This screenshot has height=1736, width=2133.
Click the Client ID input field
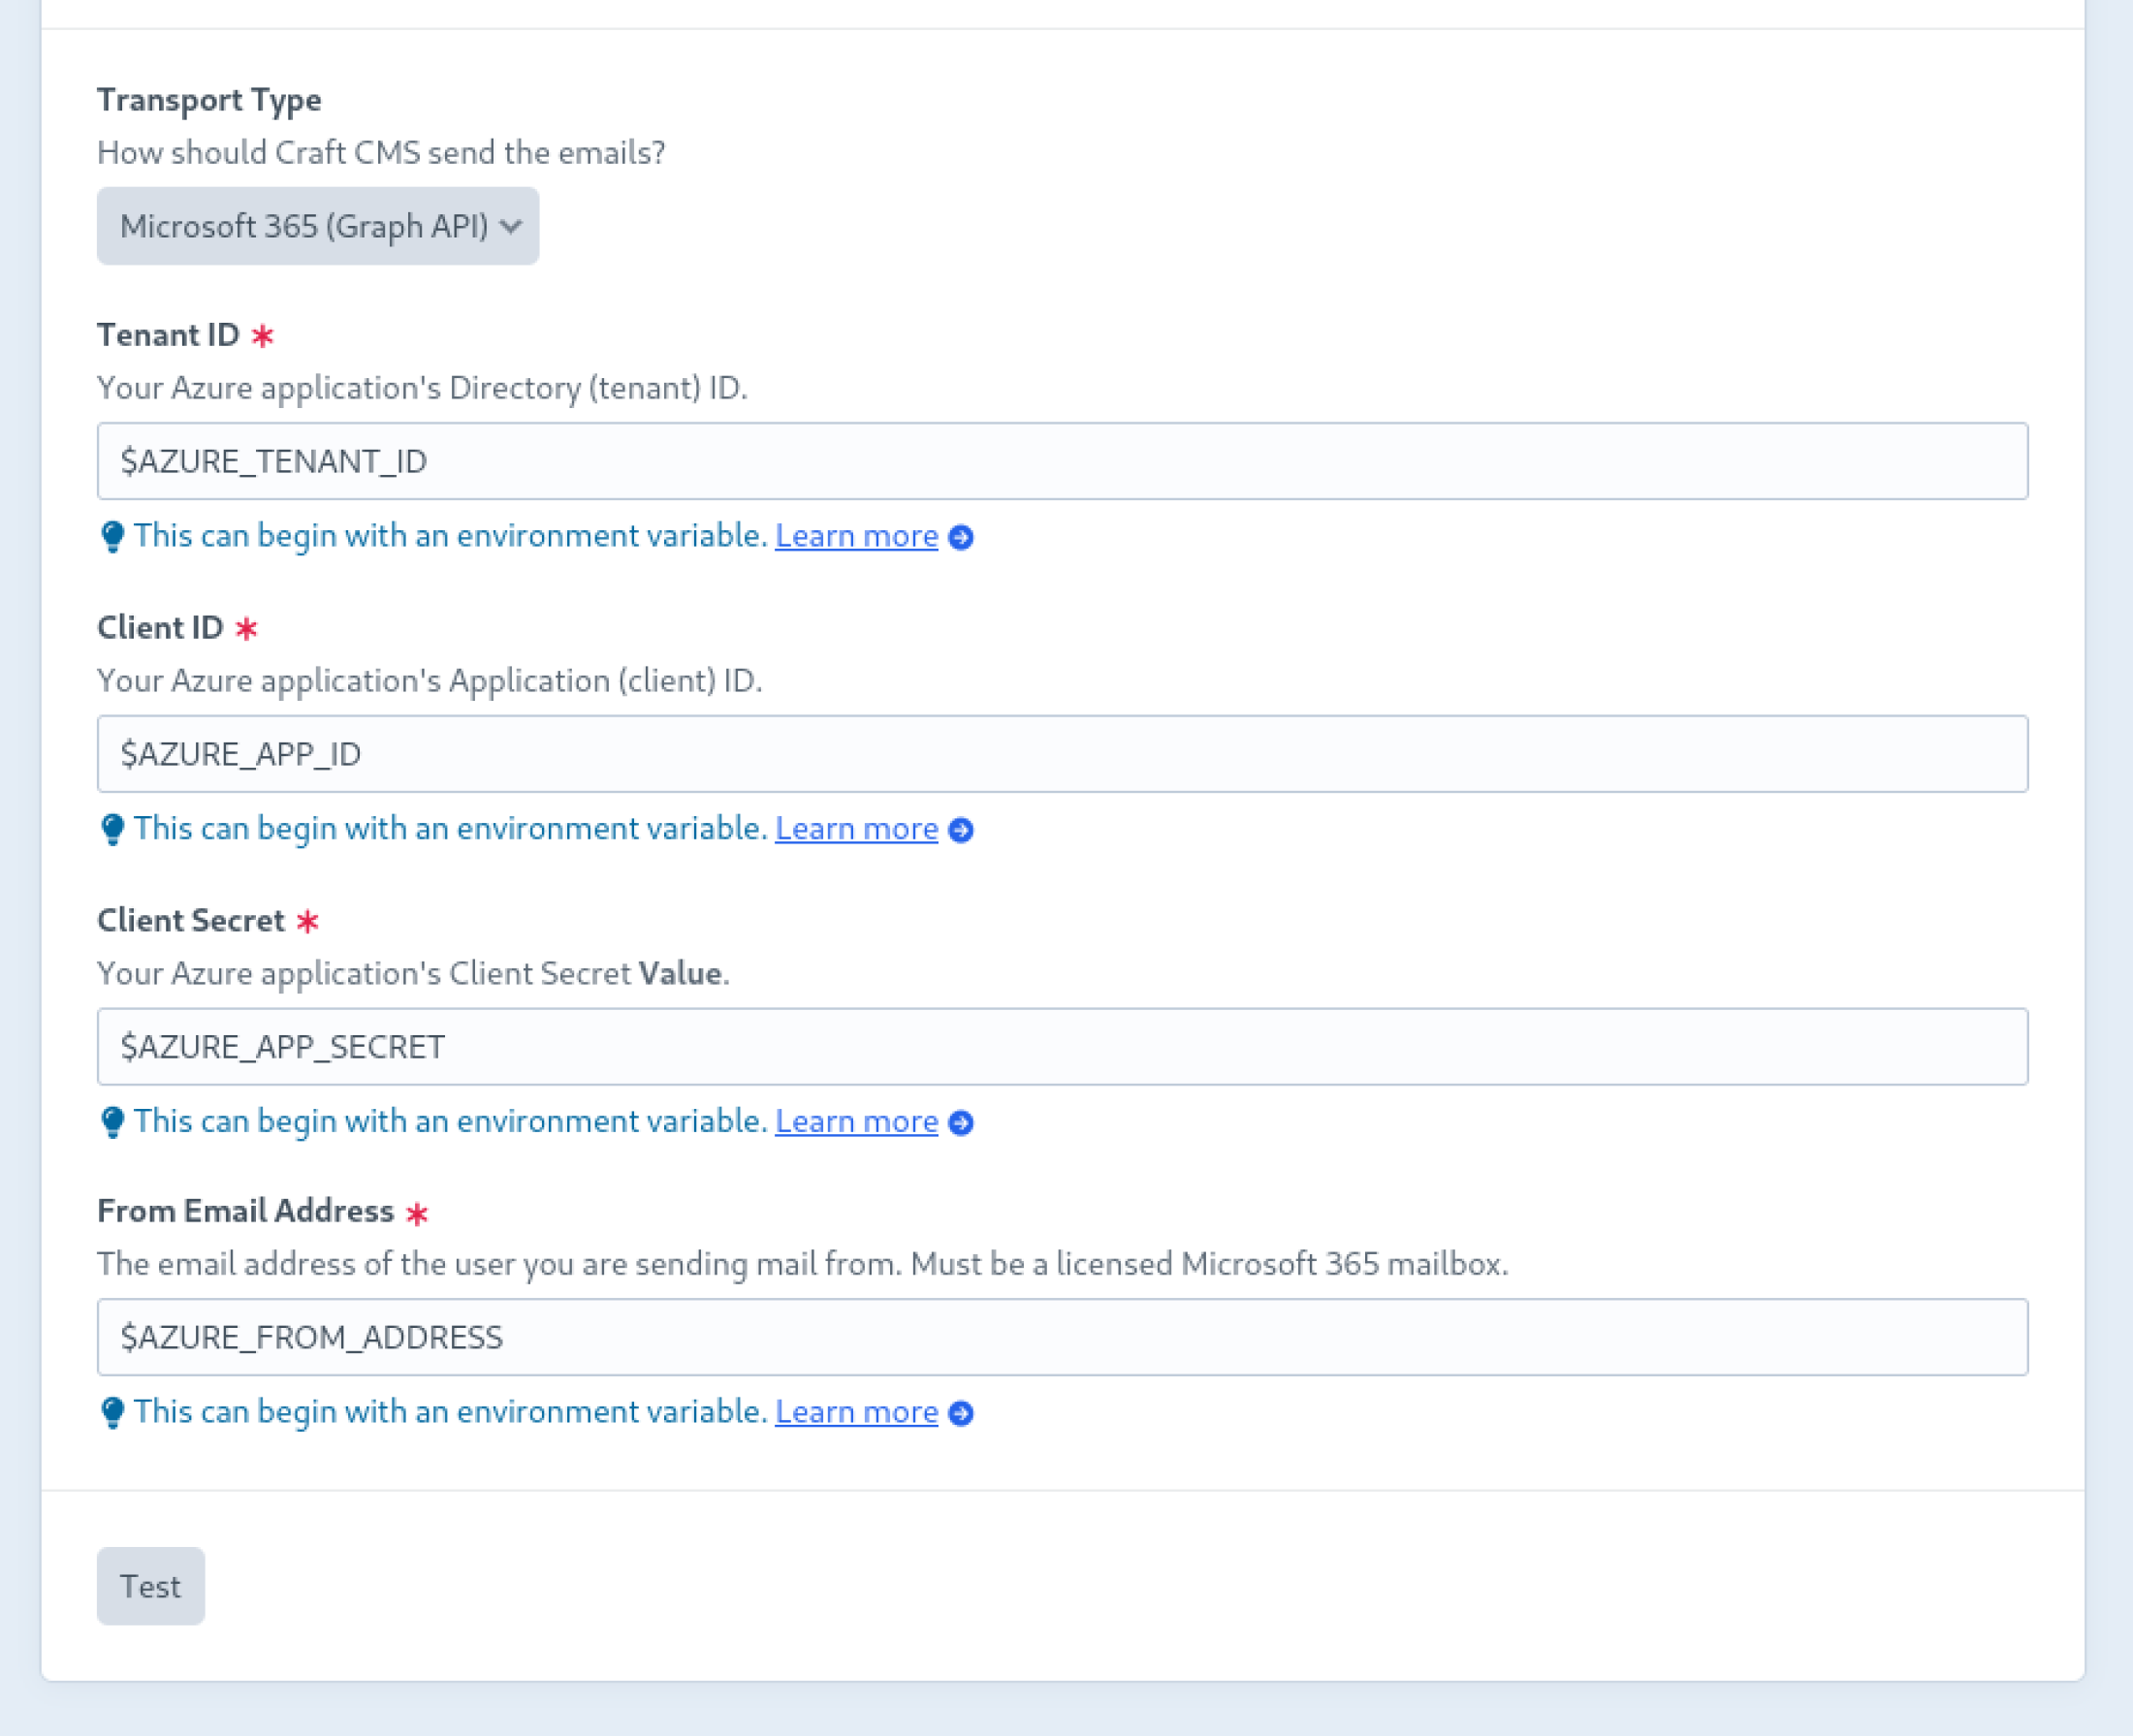click(1062, 754)
